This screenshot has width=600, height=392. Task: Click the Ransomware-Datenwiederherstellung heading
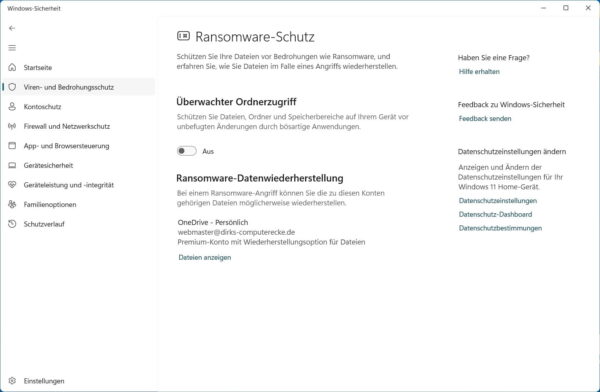point(260,178)
